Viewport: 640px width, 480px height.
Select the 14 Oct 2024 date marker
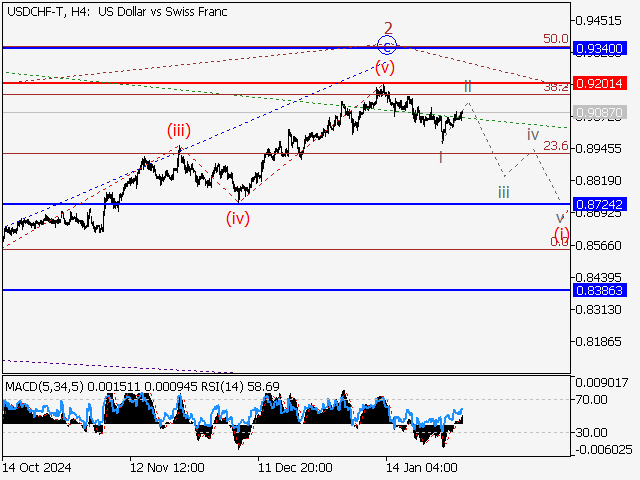coord(36,467)
